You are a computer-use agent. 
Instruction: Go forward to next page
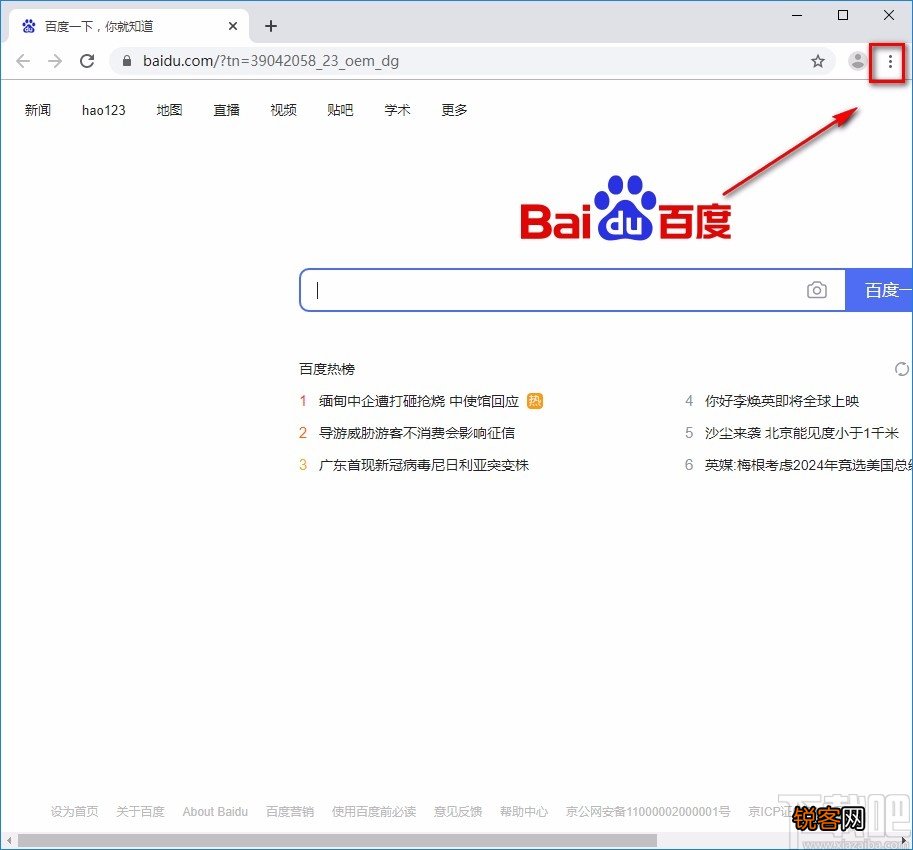pyautogui.click(x=55, y=61)
